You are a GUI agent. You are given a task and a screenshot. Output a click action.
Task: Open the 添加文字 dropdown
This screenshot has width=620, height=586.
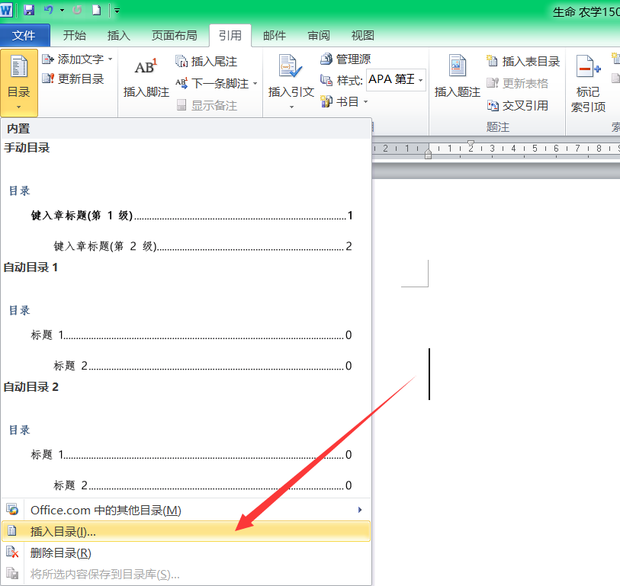pyautogui.click(x=78, y=59)
